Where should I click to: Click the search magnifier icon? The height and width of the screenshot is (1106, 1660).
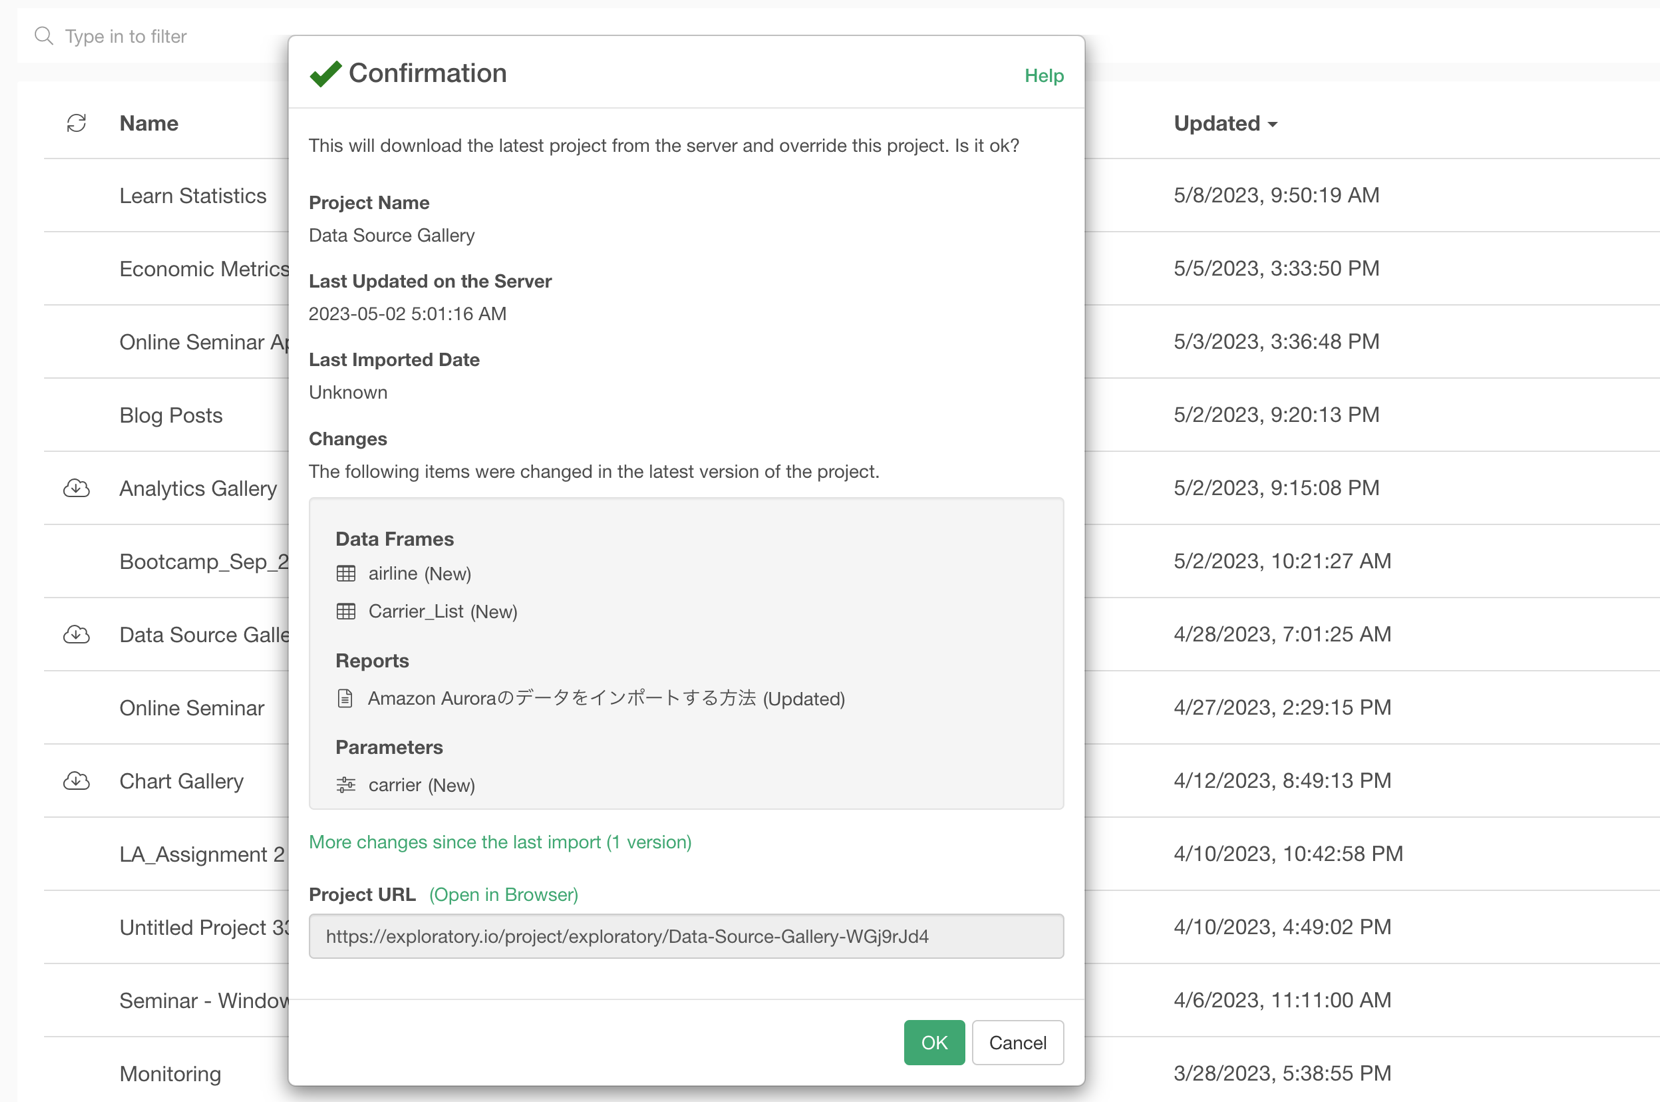(x=43, y=36)
